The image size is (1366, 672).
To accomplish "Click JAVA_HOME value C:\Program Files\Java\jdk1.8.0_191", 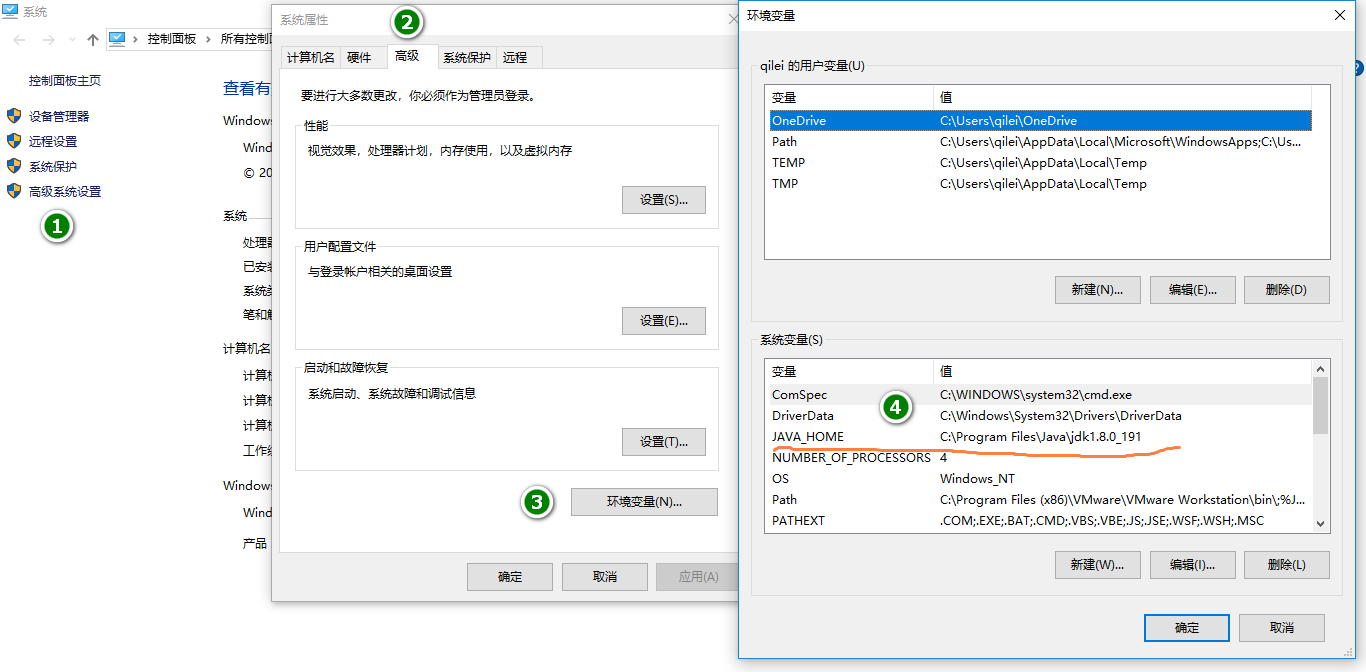I will tap(1040, 436).
